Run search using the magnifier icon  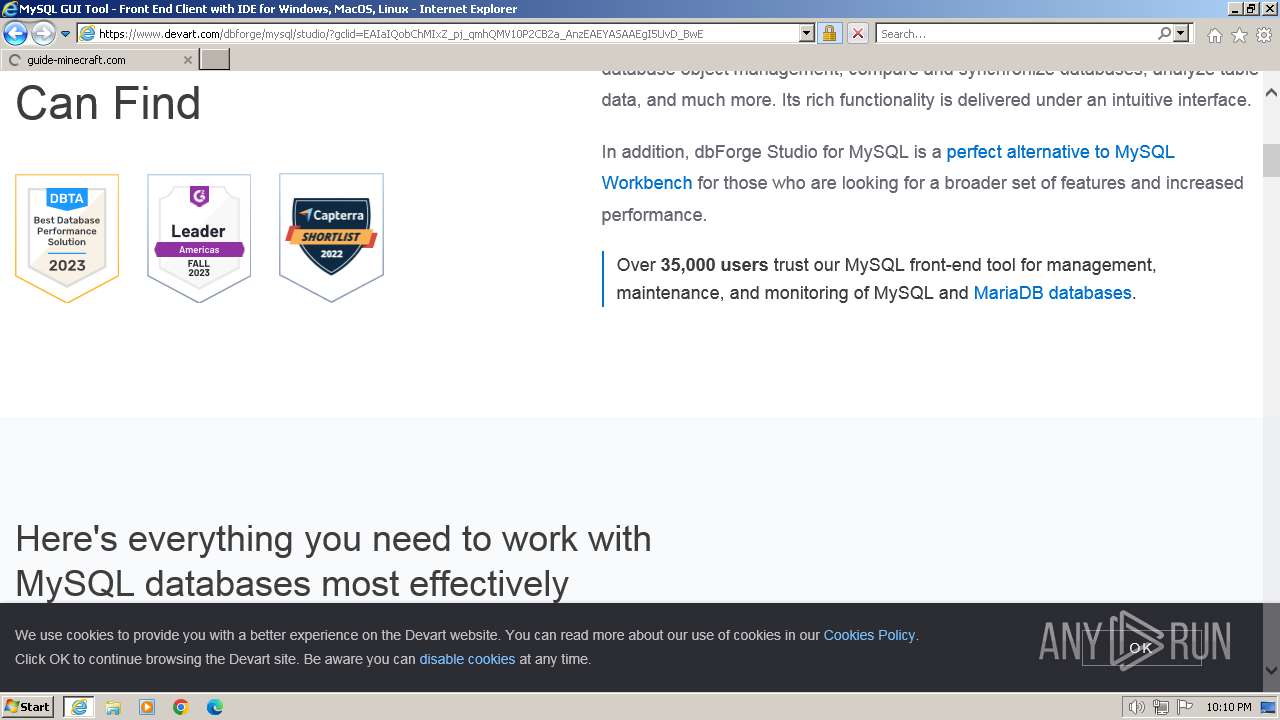click(x=1164, y=34)
